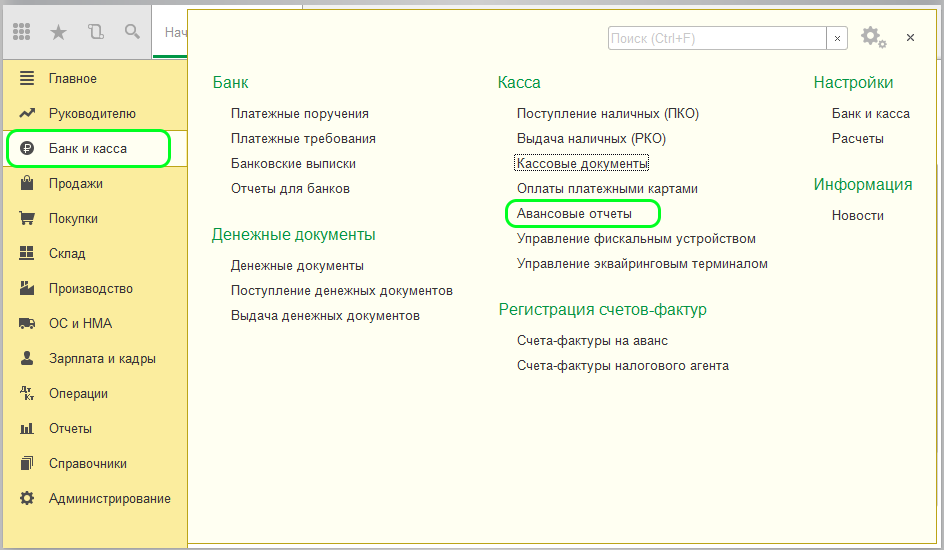This screenshot has height=550, width=944.
Task: Open Новости under Информация
Action: click(x=857, y=216)
